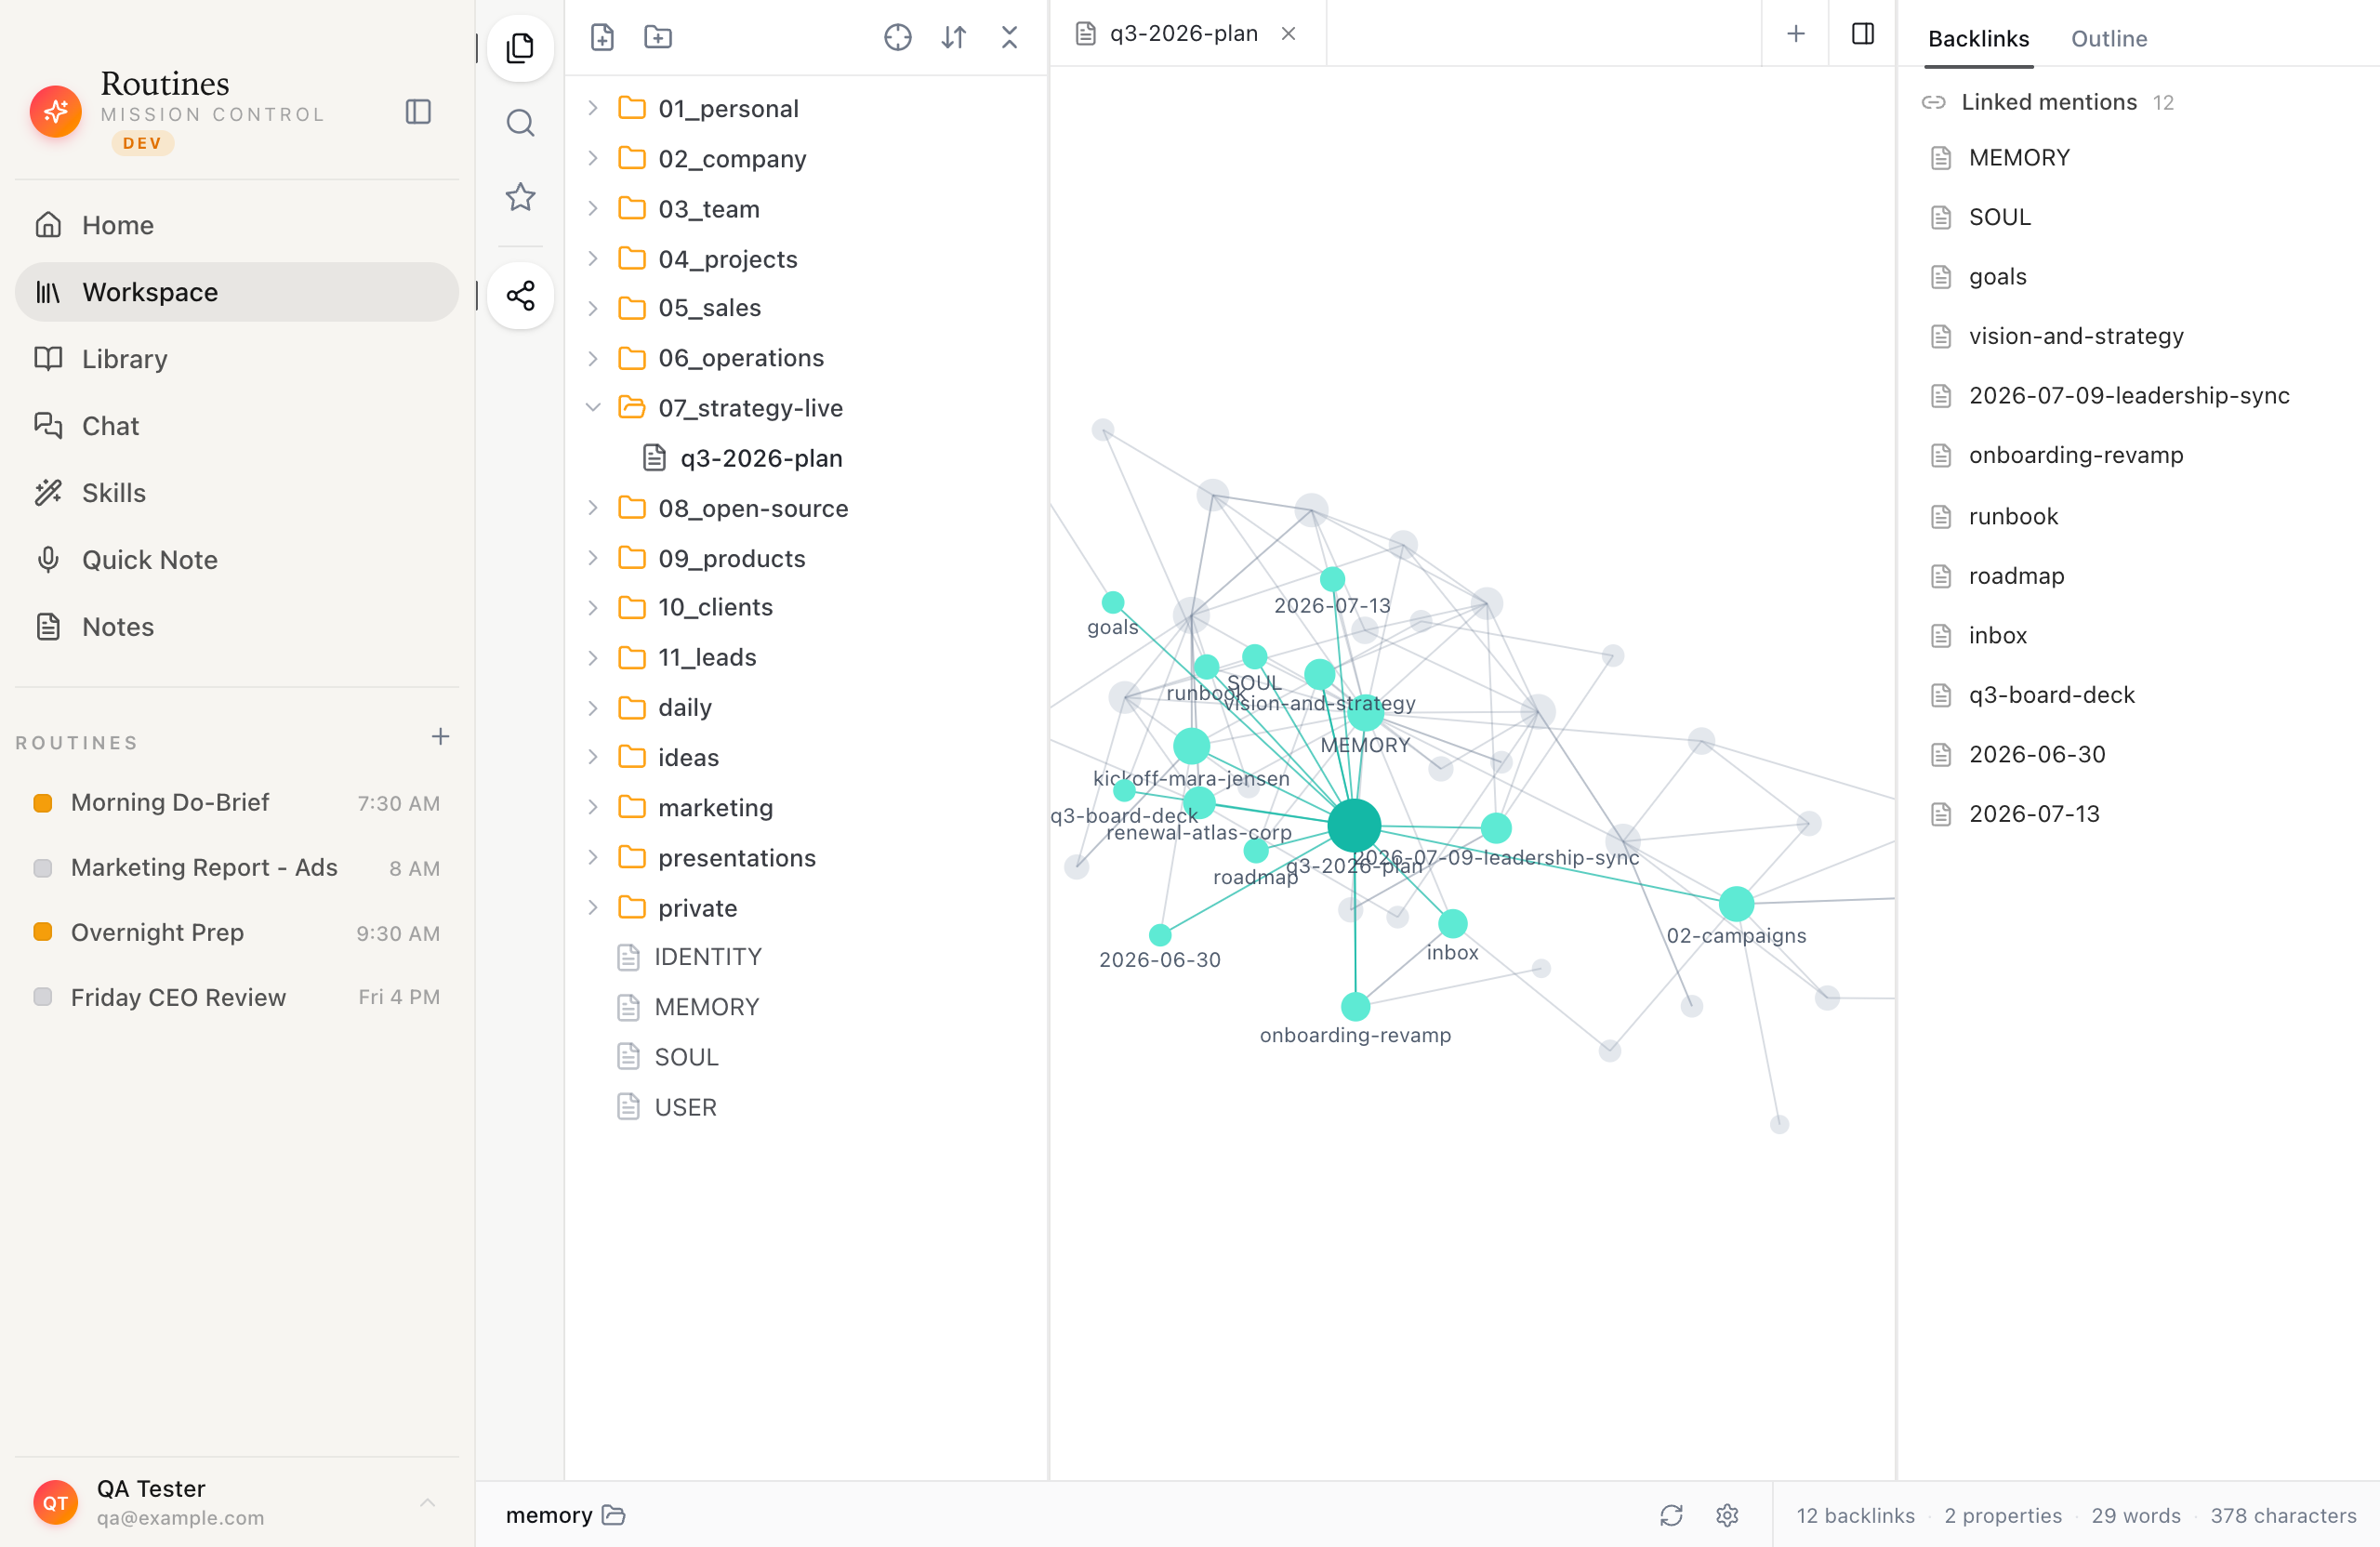Open settings gear in status bar
Viewport: 2380px width, 1547px height.
point(1727,1515)
